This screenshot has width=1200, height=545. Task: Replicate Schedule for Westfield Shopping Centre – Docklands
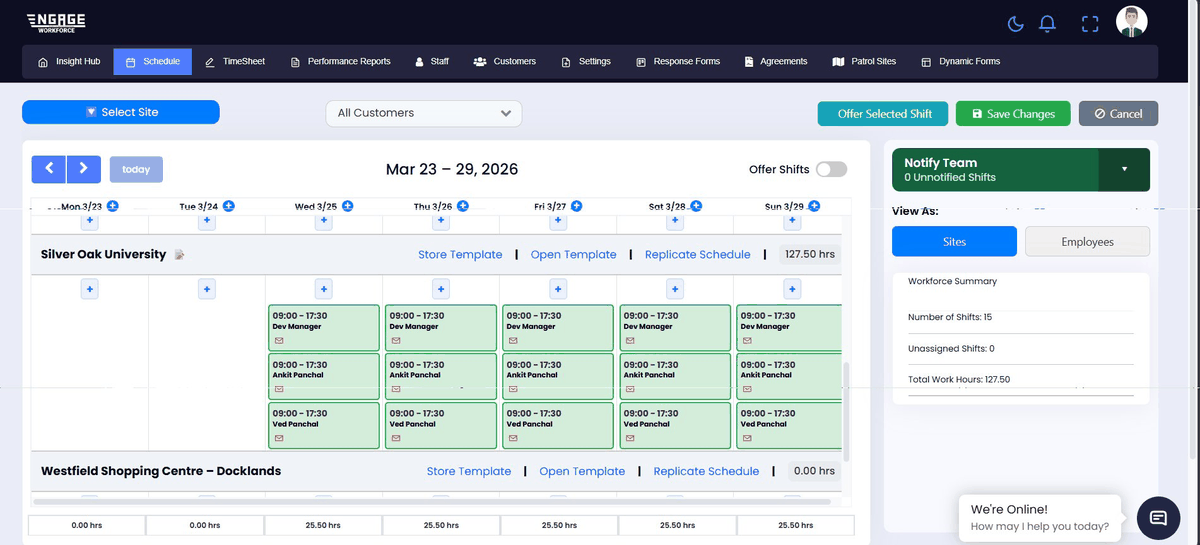click(x=706, y=471)
